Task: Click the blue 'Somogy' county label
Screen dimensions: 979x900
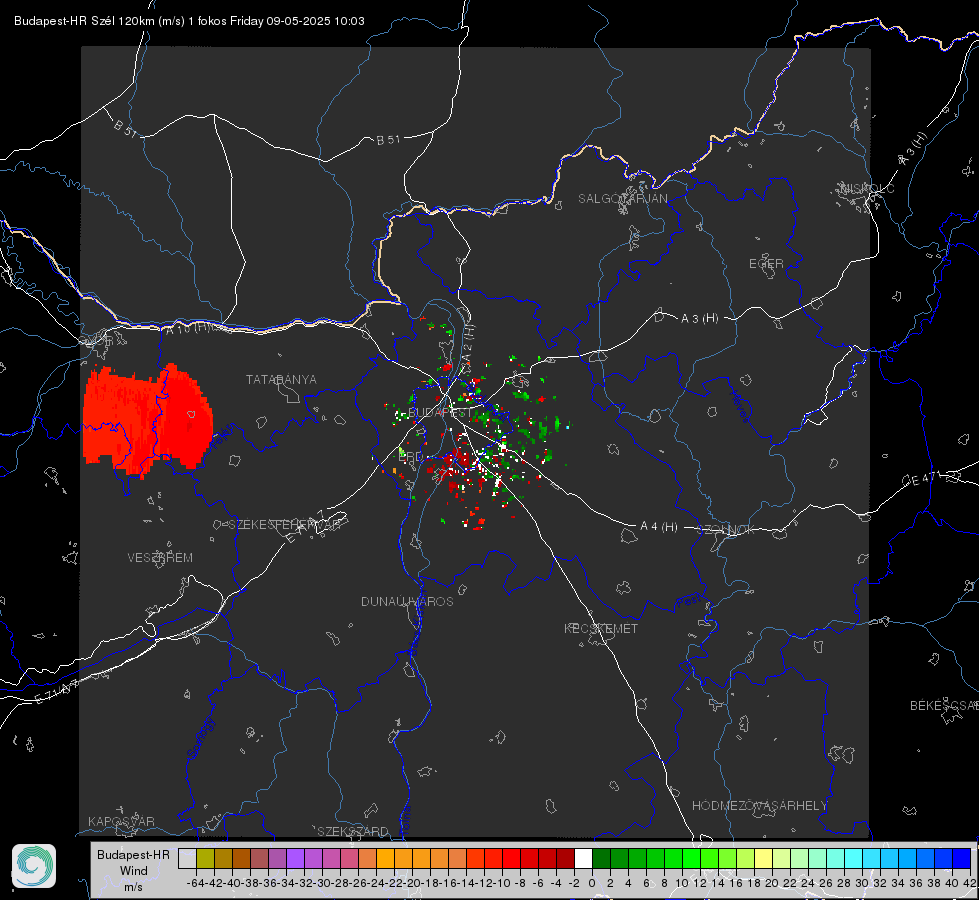Action: pos(200,738)
